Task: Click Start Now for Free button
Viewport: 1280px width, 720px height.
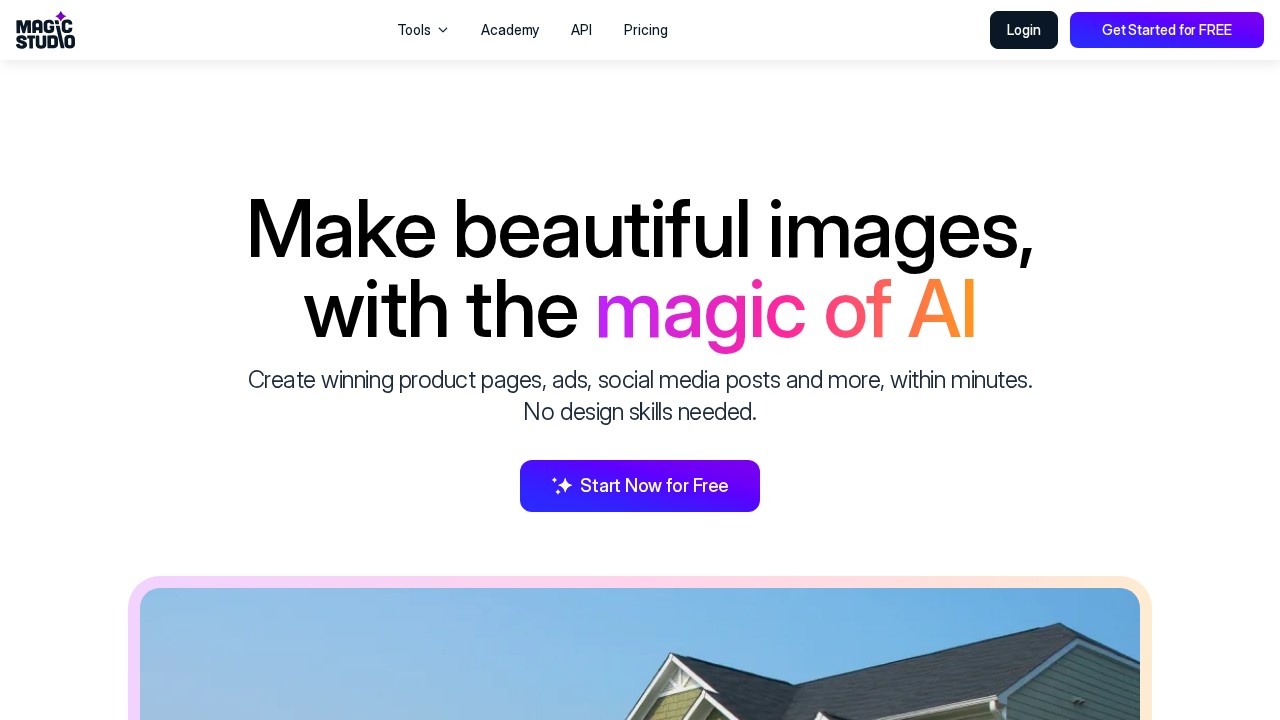Action: (x=640, y=486)
